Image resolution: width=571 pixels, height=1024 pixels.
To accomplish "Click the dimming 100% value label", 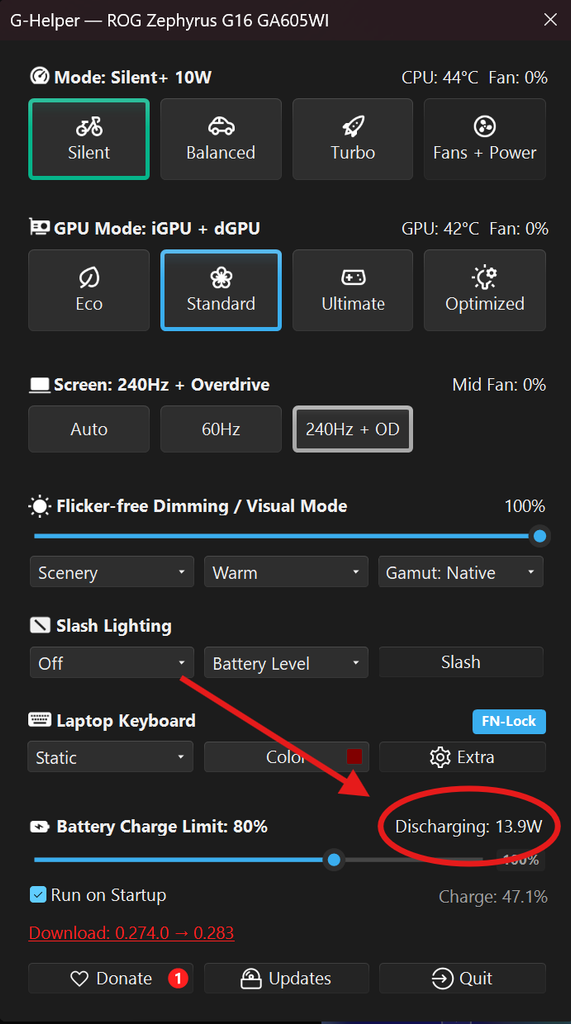I will [x=525, y=506].
